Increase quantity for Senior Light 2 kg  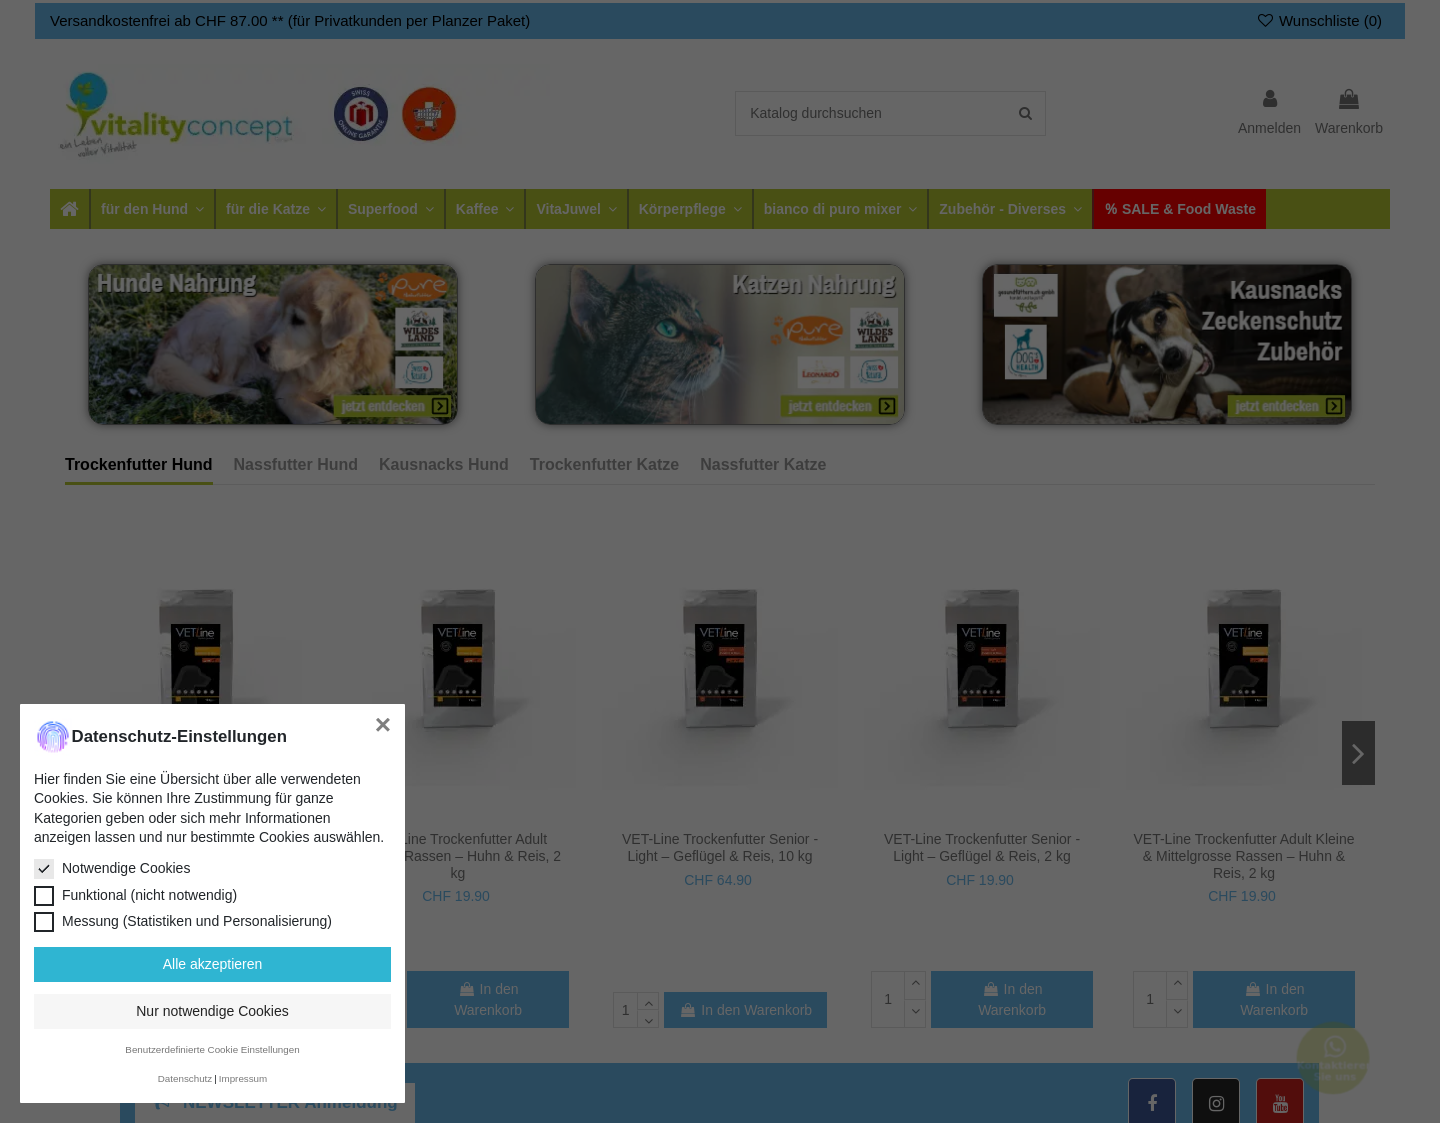915,985
